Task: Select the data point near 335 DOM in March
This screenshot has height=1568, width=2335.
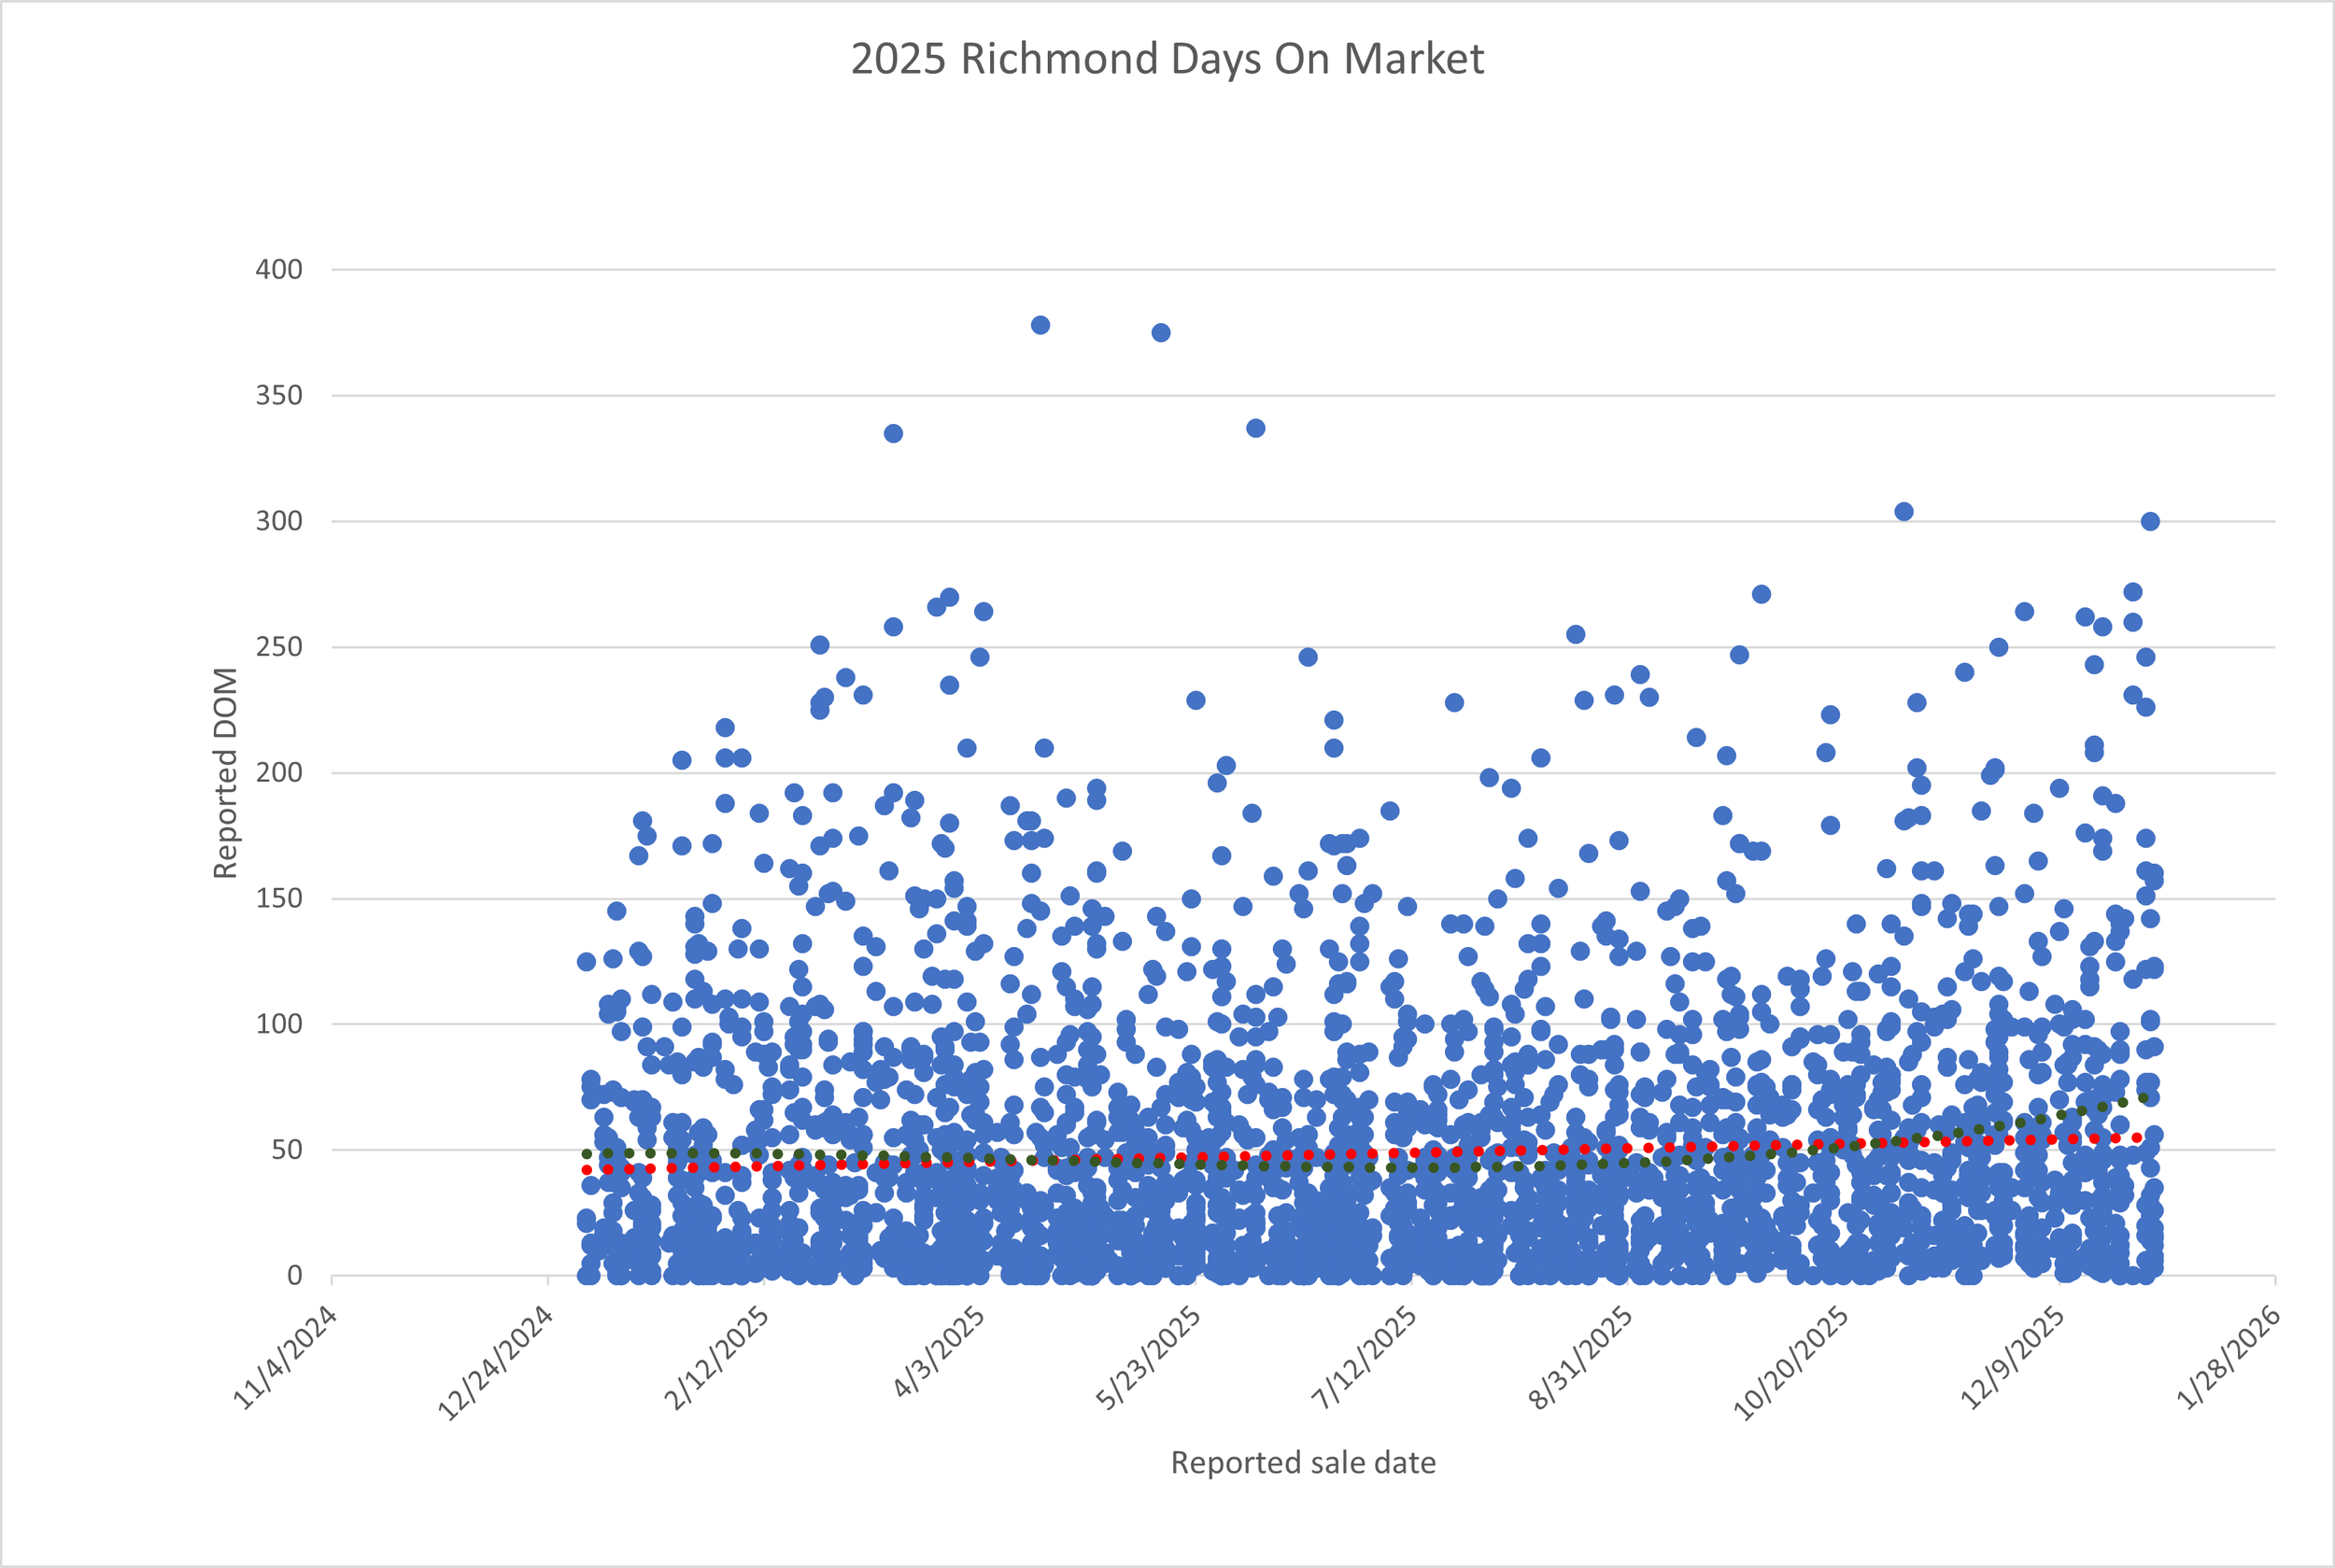Action: tap(893, 434)
